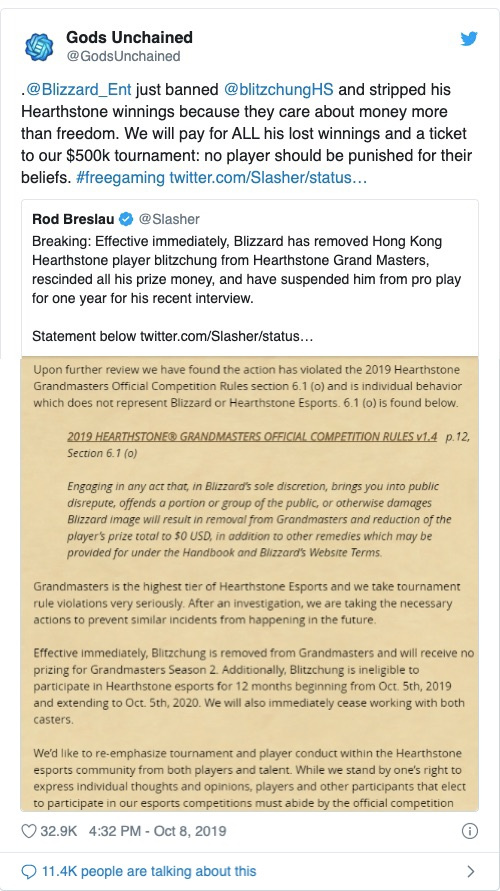This screenshot has height=891, width=500.
Task: Click the Gods Unchained profile avatar
Action: [39, 47]
